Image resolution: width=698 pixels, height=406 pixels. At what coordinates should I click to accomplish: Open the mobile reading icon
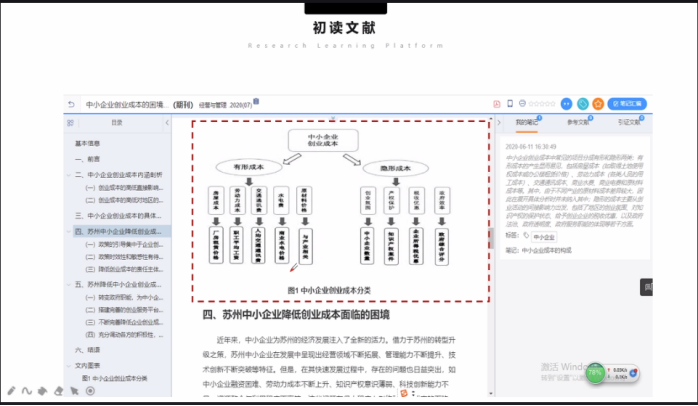tap(510, 103)
